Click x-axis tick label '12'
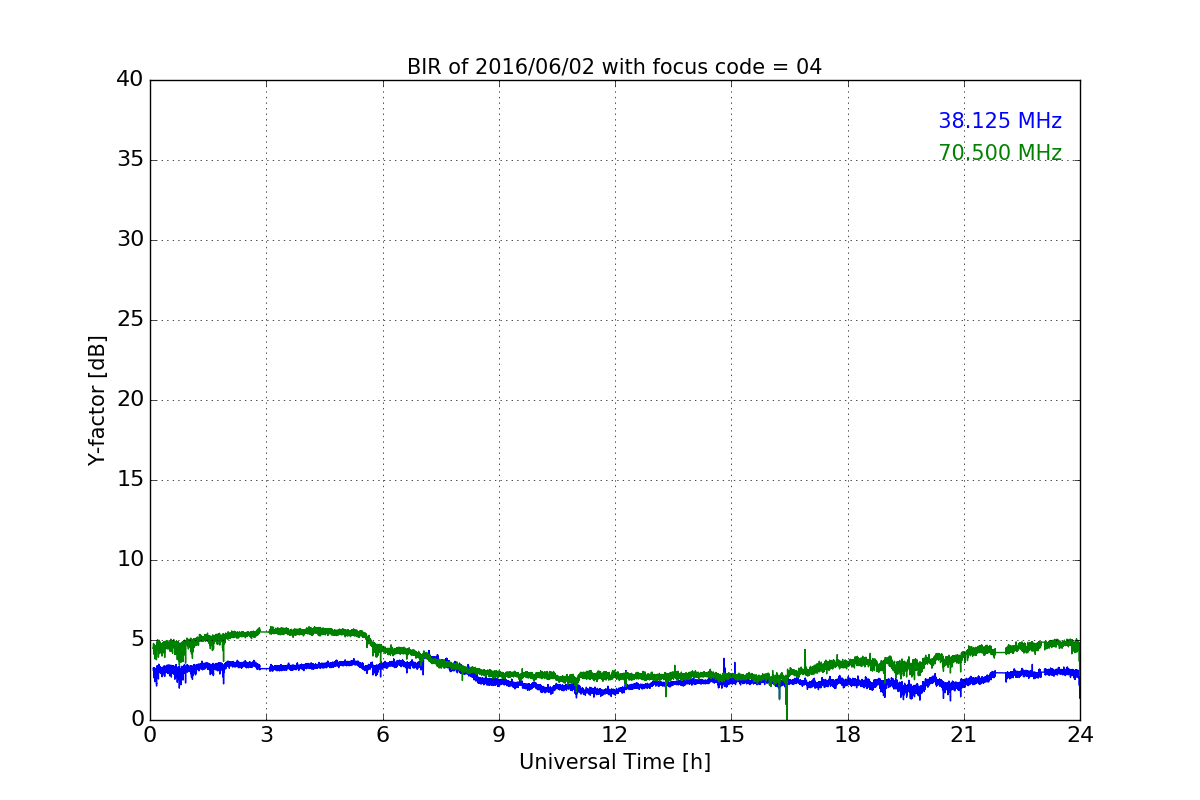The image size is (1200, 800). [615, 735]
